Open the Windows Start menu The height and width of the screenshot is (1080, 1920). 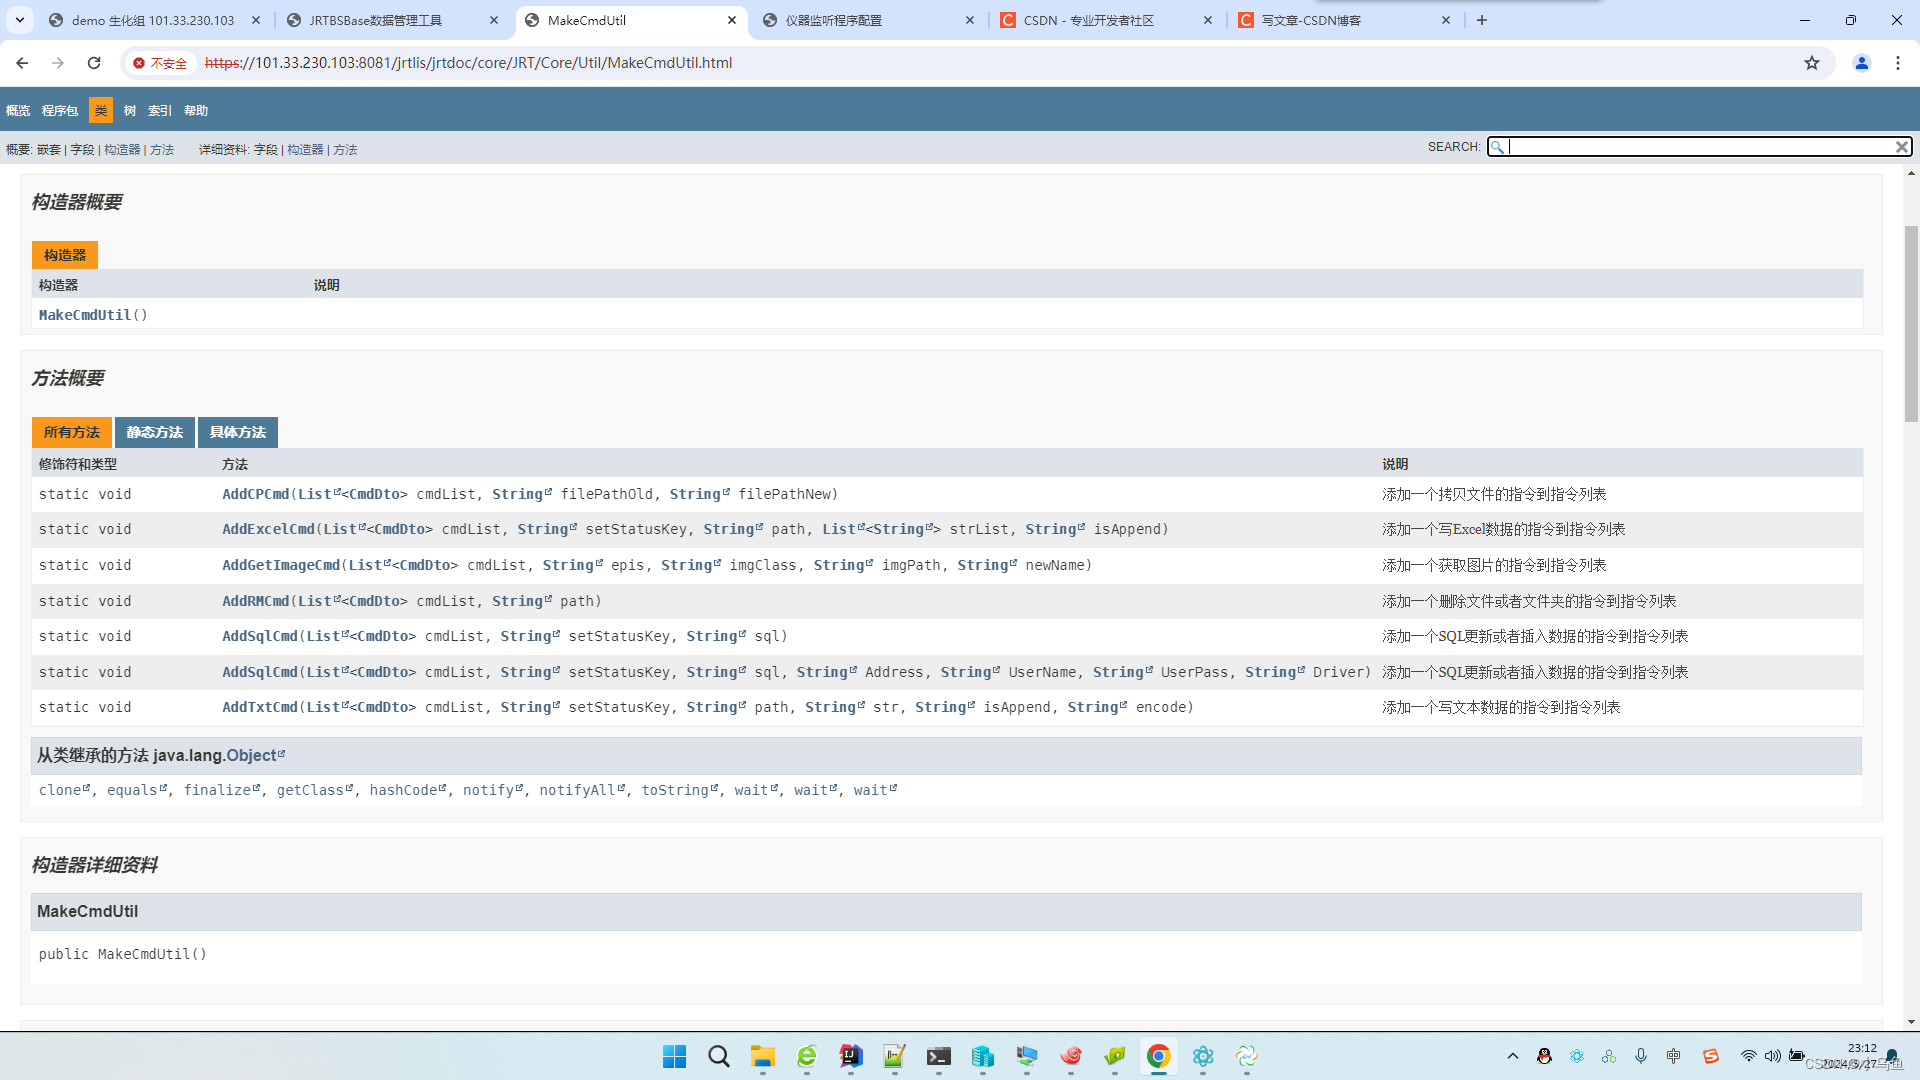[x=675, y=1056]
